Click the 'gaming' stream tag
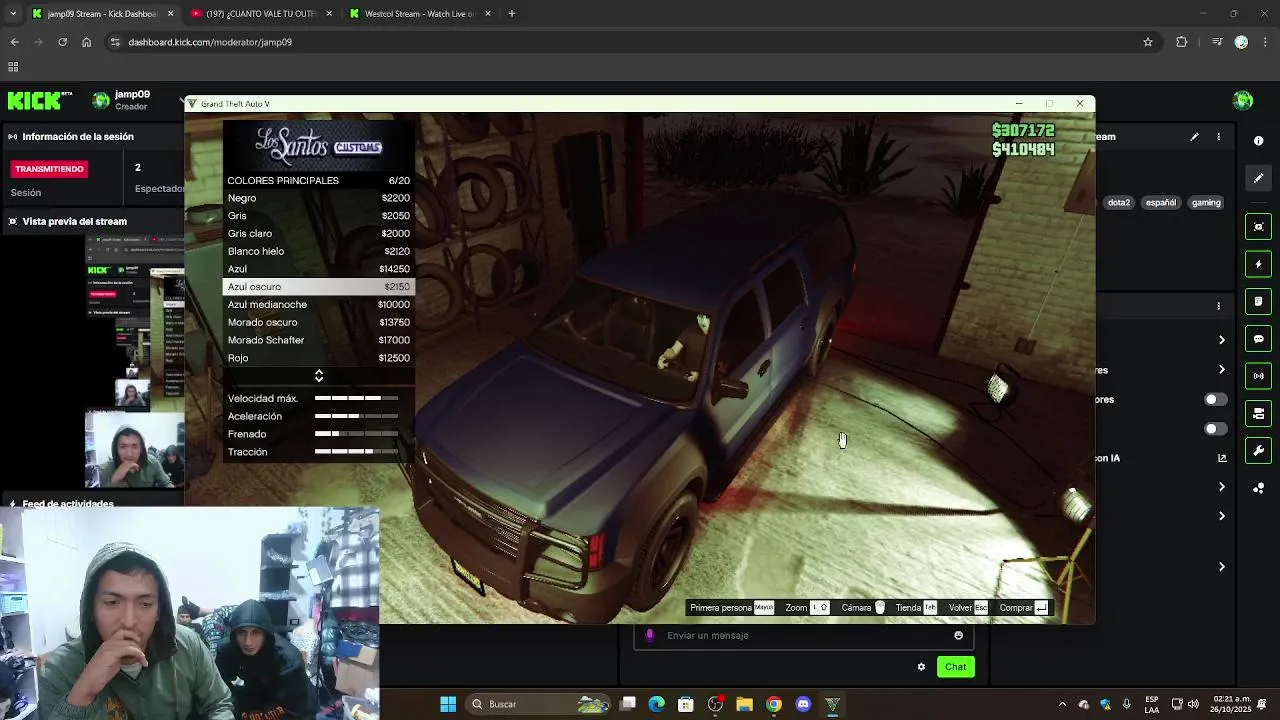Viewport: 1280px width, 720px height. pyautogui.click(x=1206, y=203)
